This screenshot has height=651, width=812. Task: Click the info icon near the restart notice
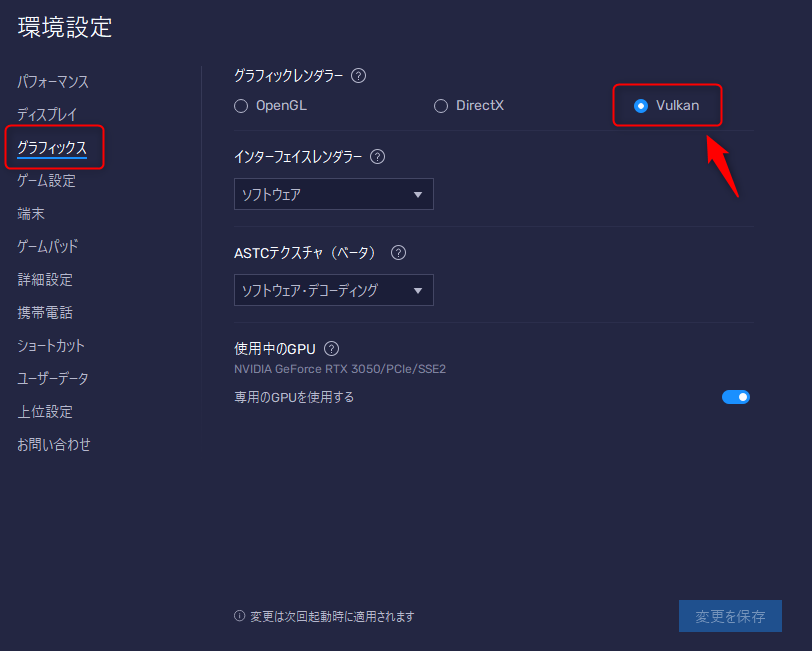coord(241,616)
